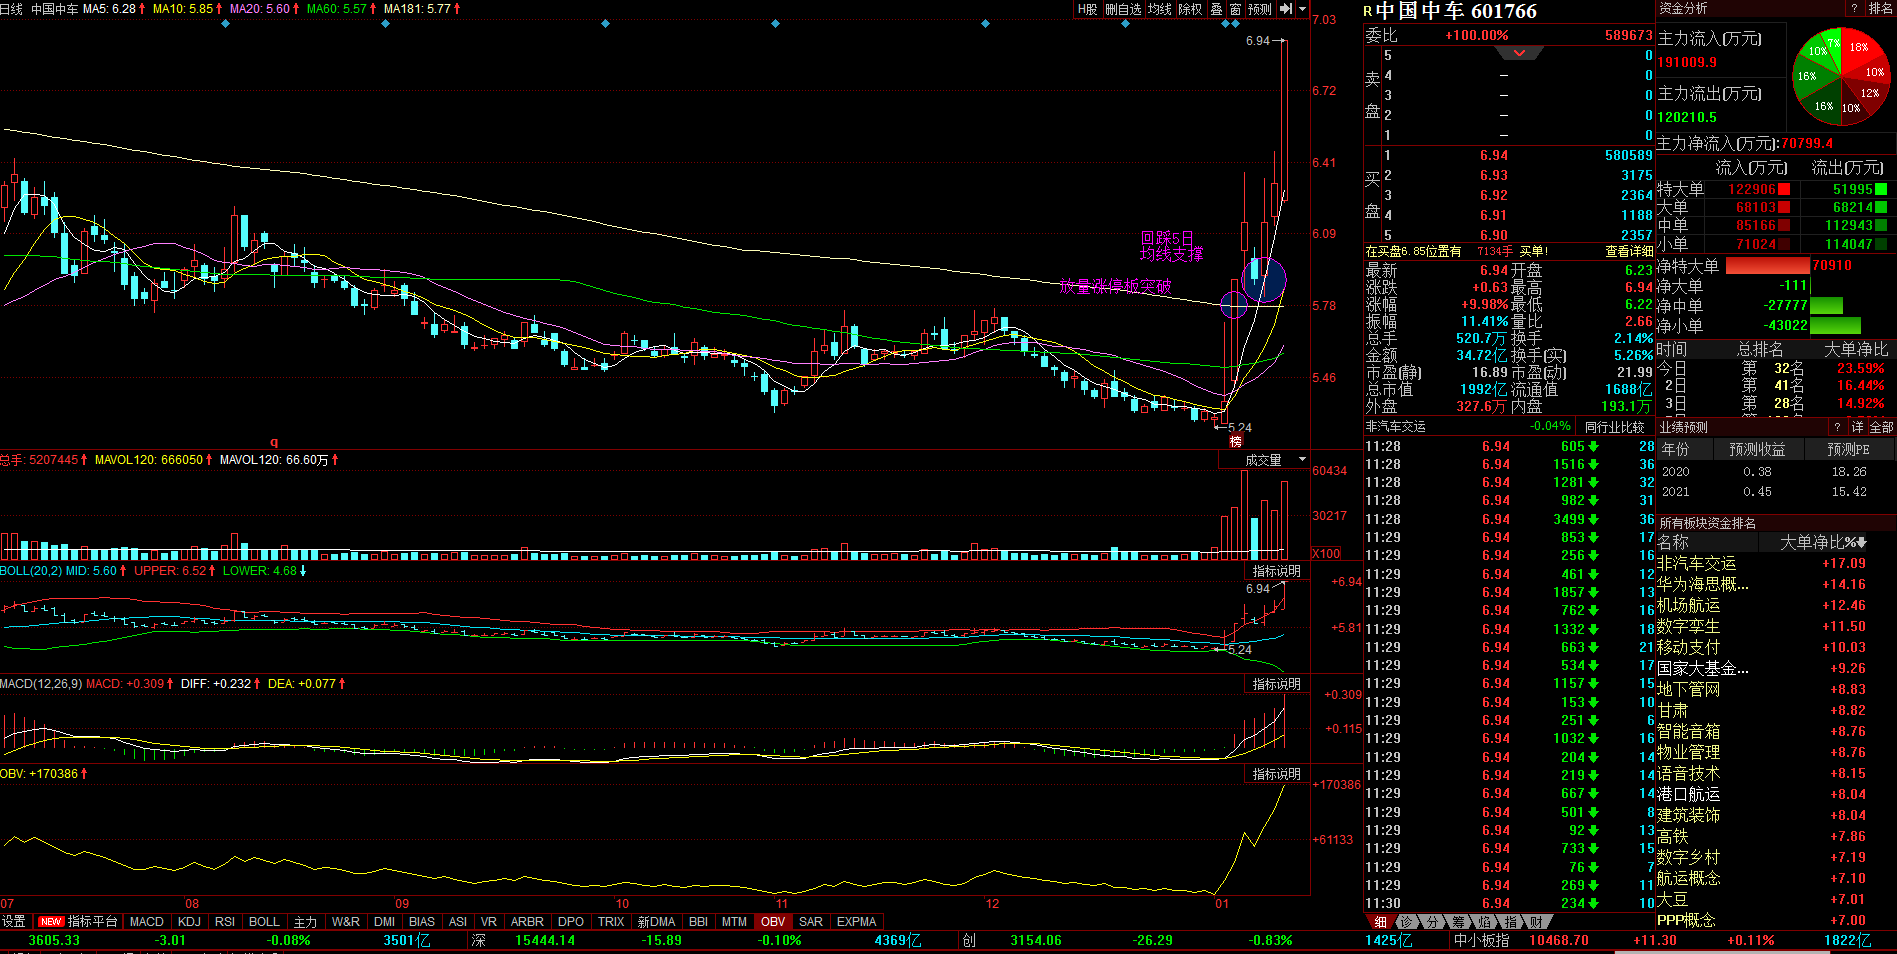Switch to the W&R indicator tab
This screenshot has width=1897, height=954.
[346, 922]
